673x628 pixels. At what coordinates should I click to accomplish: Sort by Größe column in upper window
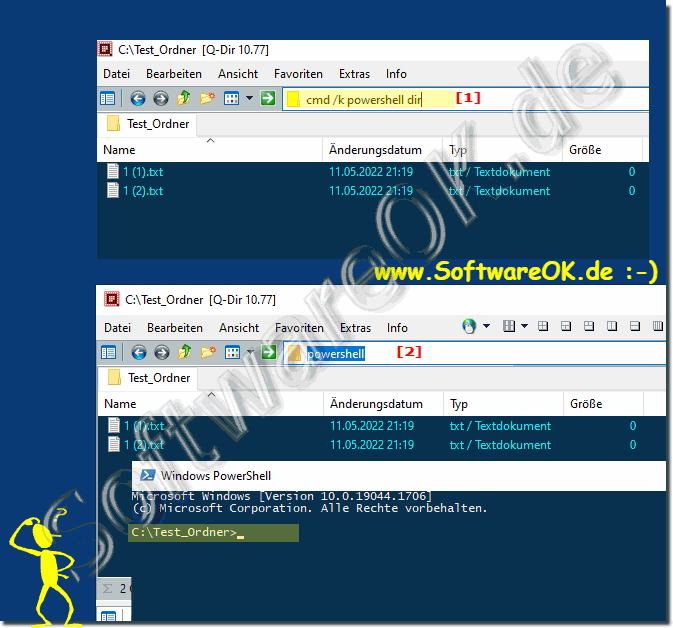click(x=602, y=150)
